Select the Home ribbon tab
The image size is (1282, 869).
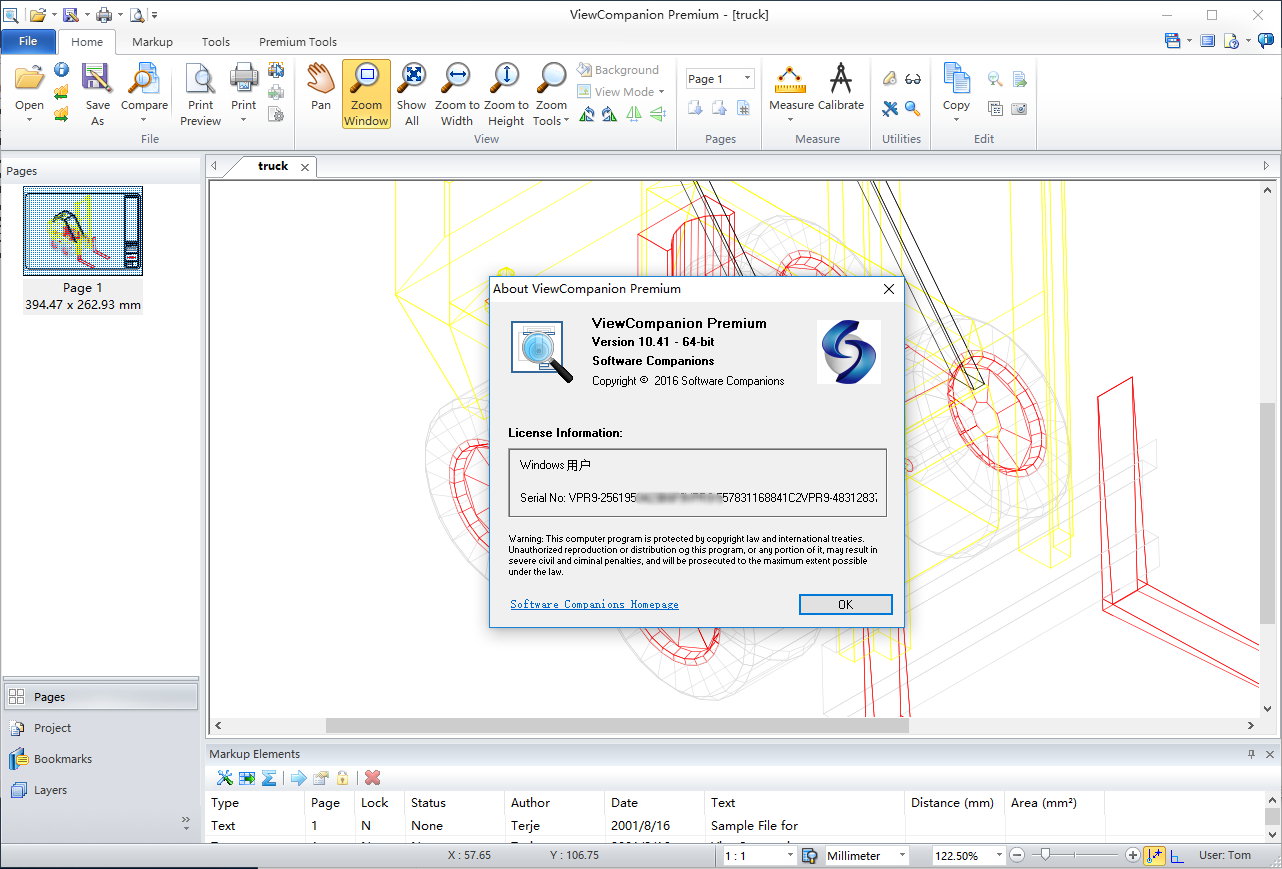coord(87,42)
